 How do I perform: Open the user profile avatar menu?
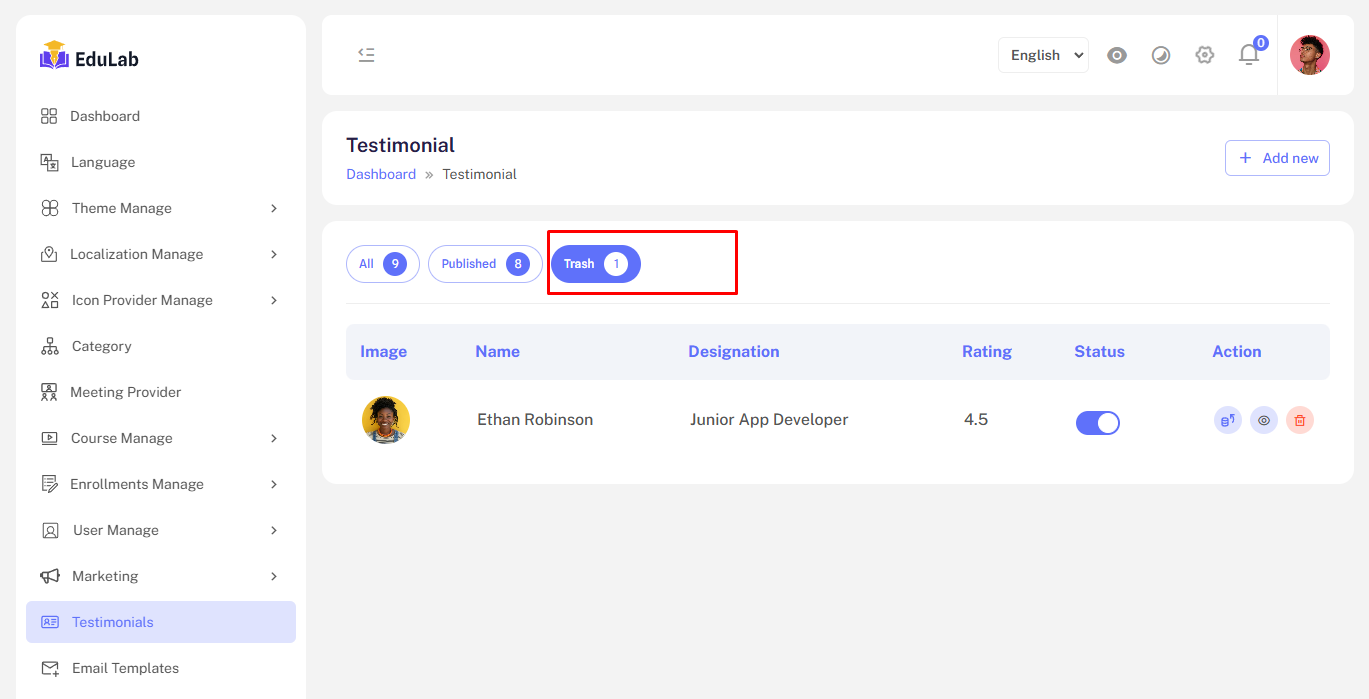[1309, 55]
